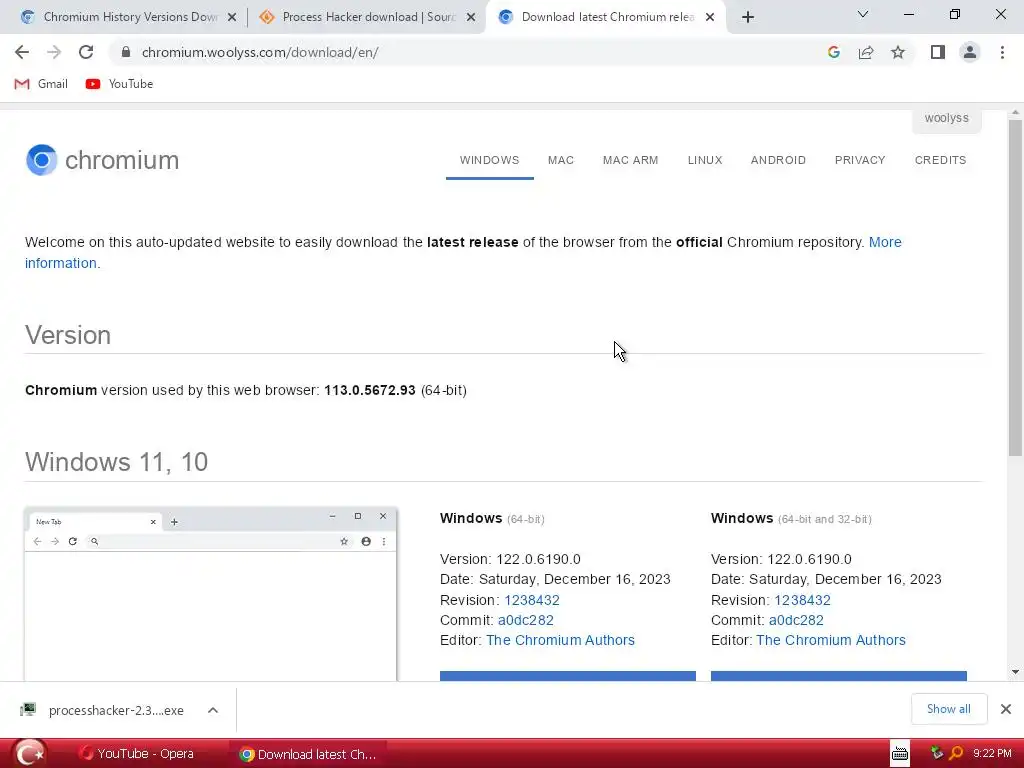
Task: Switch to YouTube - Opera taskbar item
Action: coord(136,754)
